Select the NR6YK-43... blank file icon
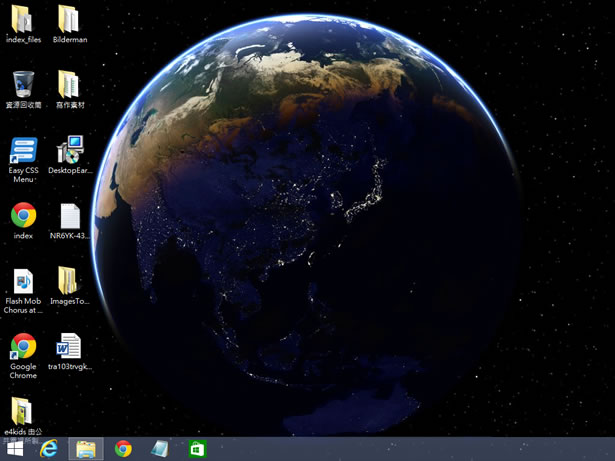The height and width of the screenshot is (461, 615). point(69,216)
